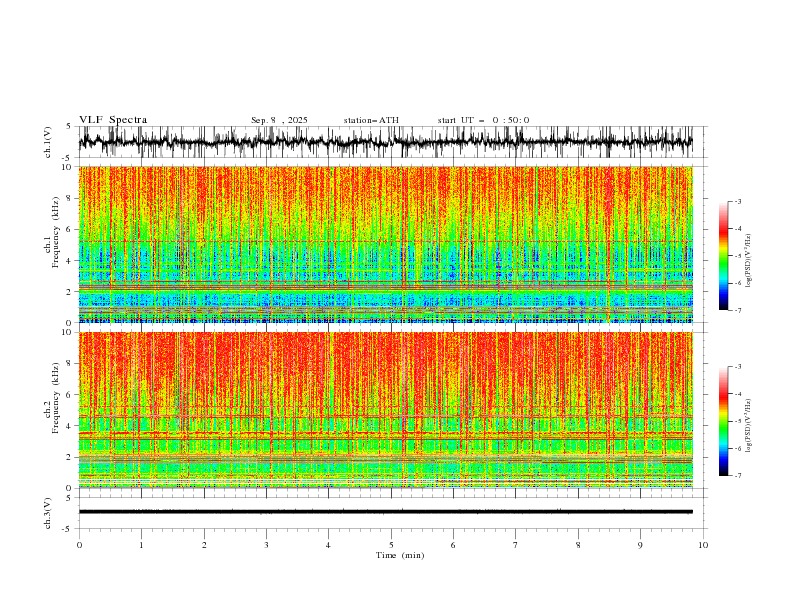Click the "8" kHz tick of ch.1 axis
The height and width of the screenshot is (612, 792).
tap(71, 198)
